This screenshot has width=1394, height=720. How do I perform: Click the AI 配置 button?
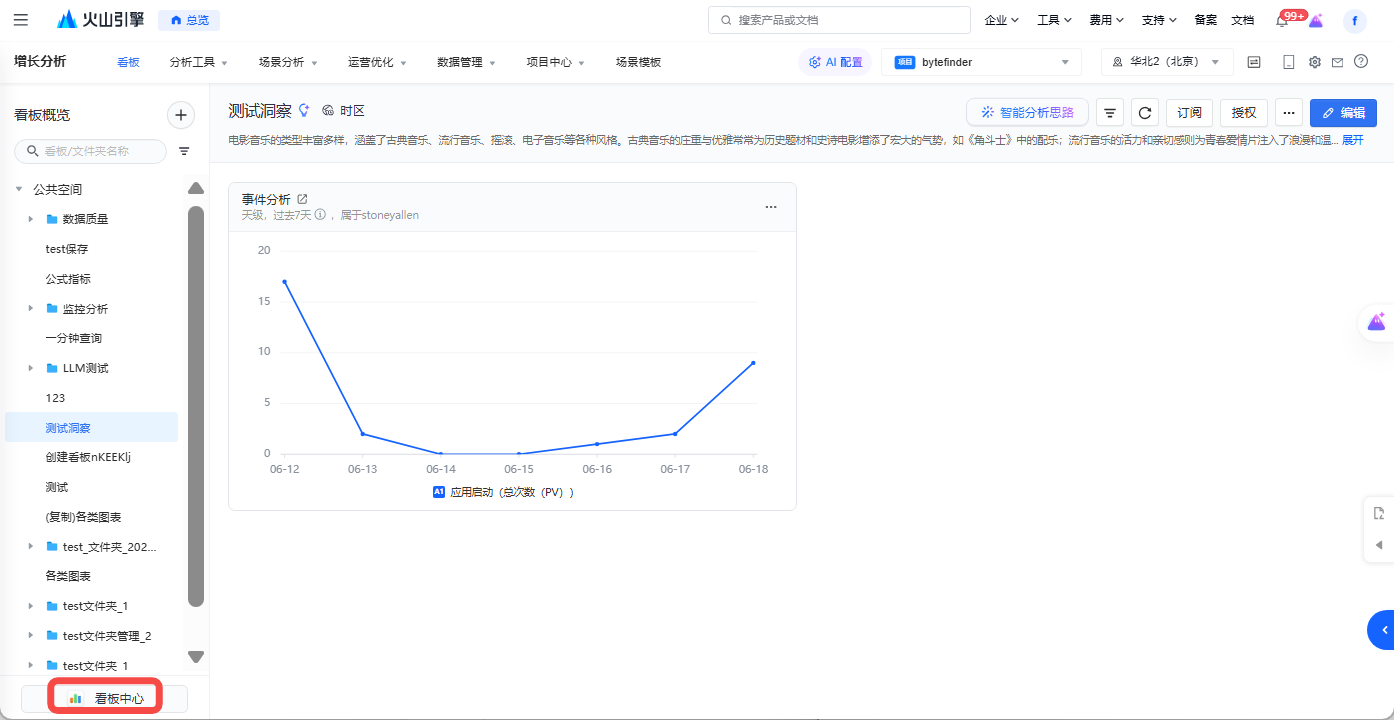835,62
